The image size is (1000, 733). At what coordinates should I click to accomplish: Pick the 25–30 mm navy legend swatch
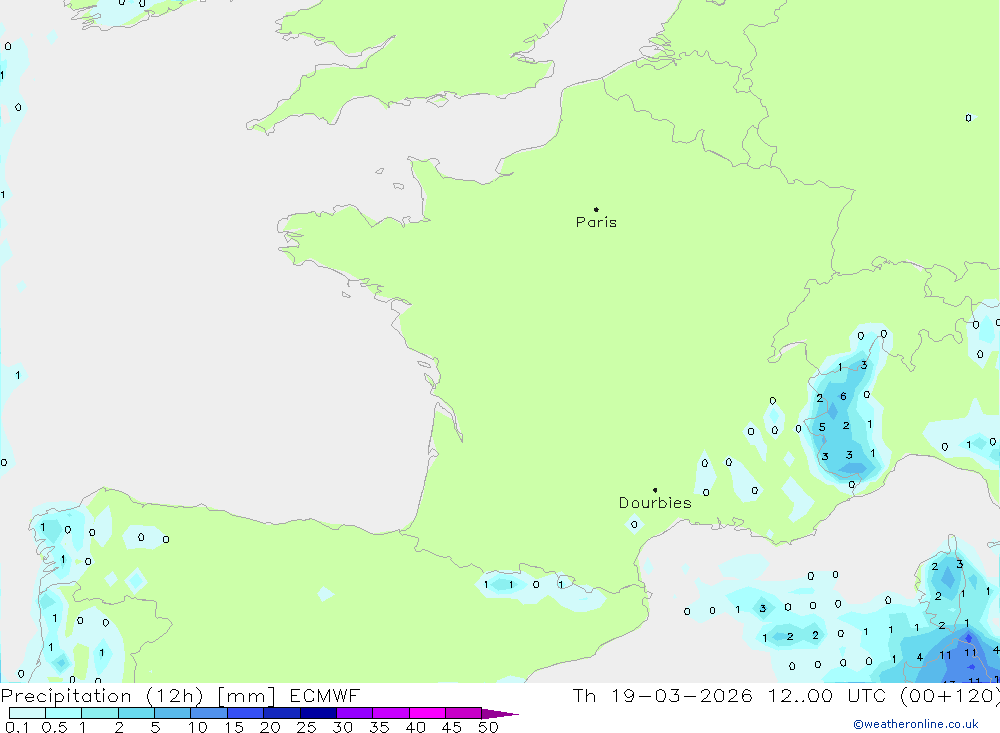(x=318, y=713)
